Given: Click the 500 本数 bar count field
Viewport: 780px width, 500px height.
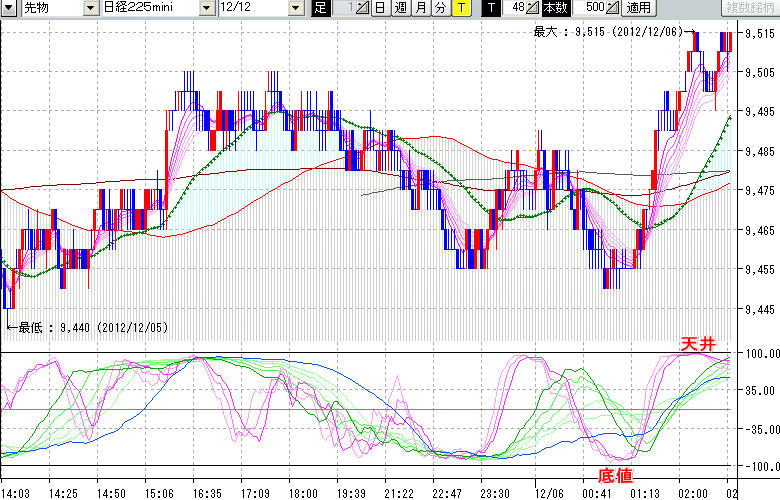Looking at the screenshot, I should pos(593,8).
